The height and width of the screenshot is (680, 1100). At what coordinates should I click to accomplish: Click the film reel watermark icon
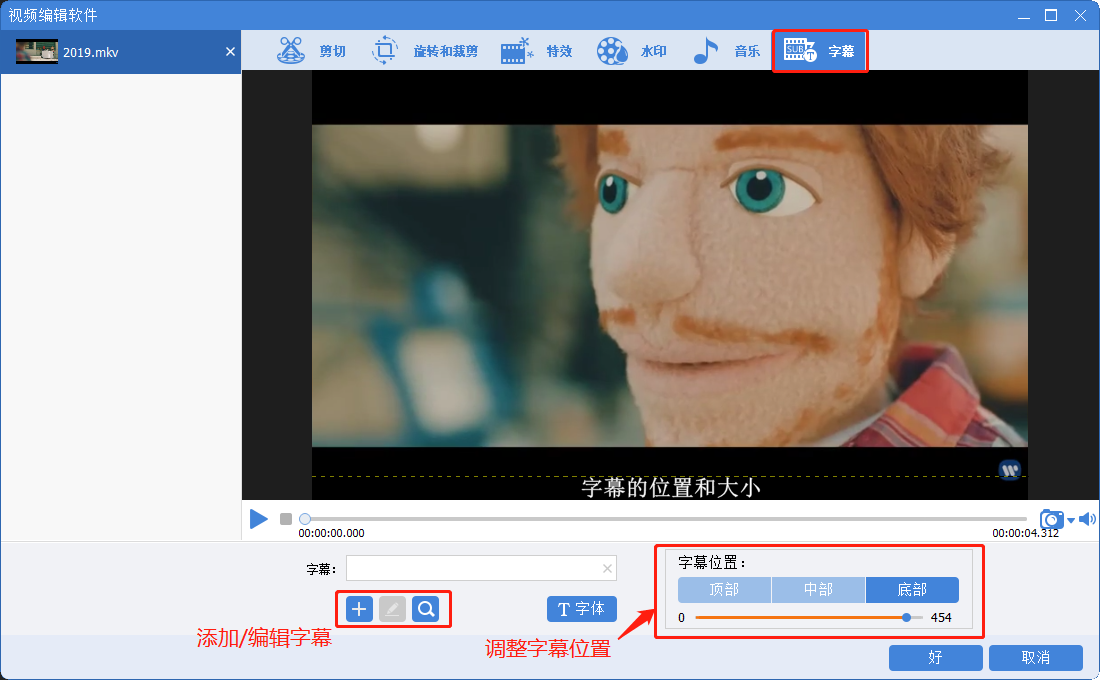[612, 51]
